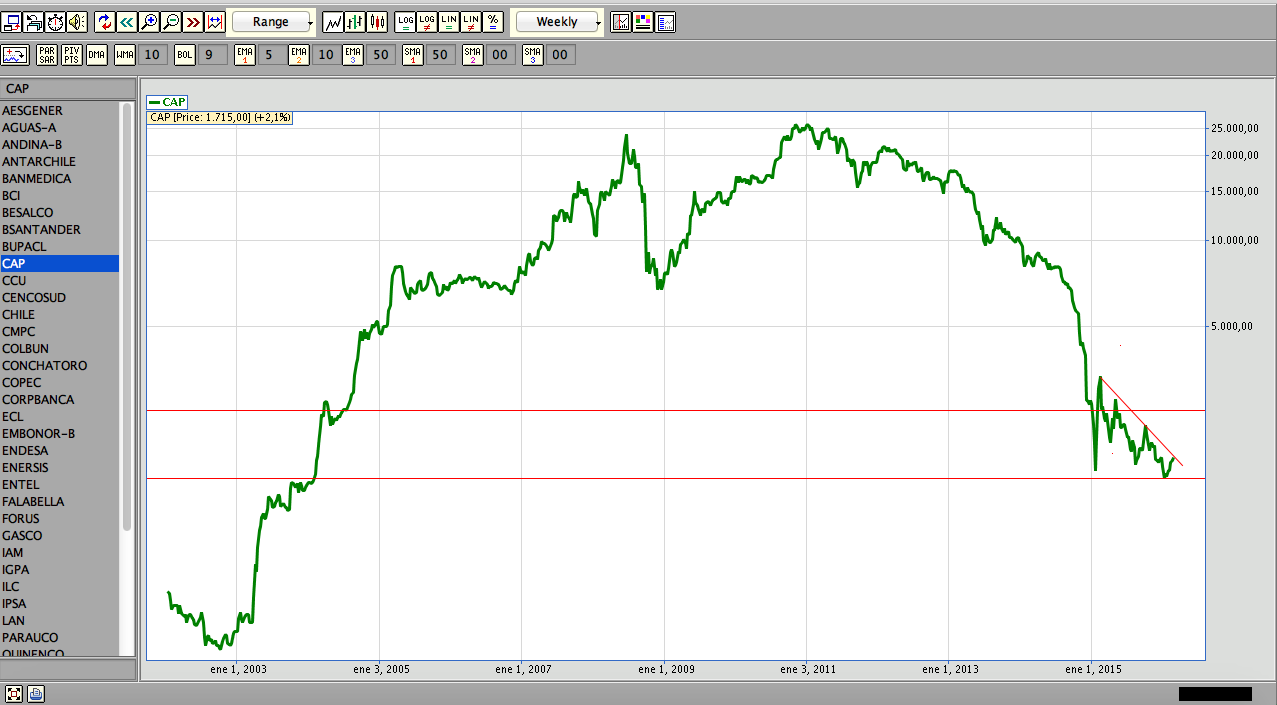Toggle the SMA 2 indicator

point(472,55)
